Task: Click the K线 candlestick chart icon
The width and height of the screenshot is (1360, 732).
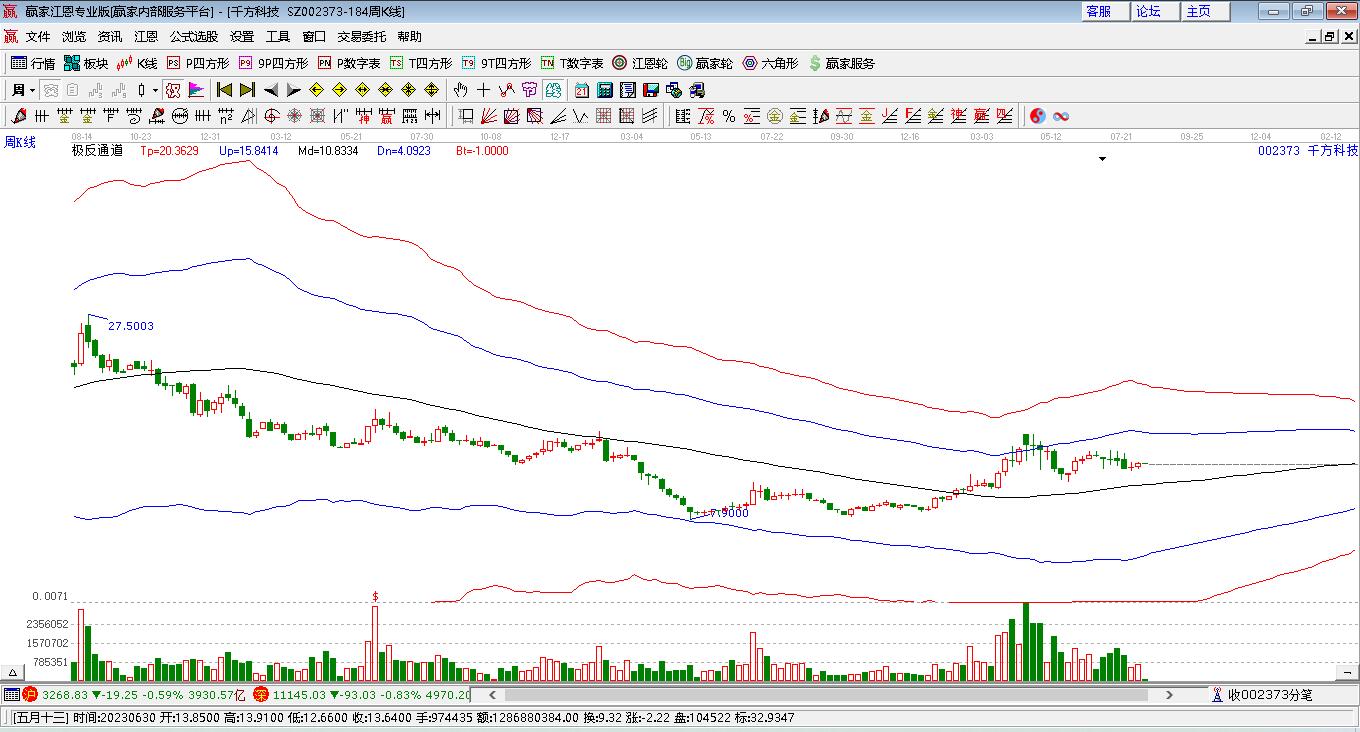Action: 137,63
